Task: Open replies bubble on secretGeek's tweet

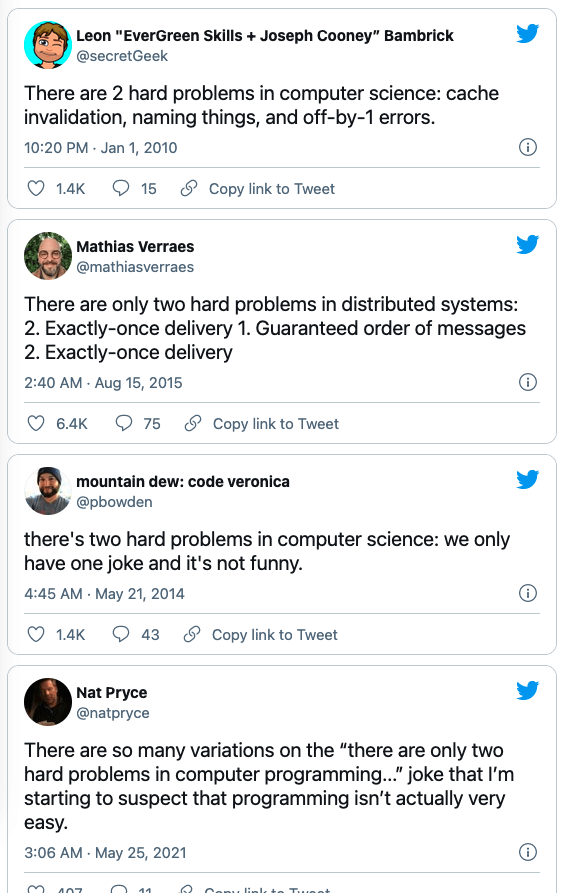Action: (121, 189)
